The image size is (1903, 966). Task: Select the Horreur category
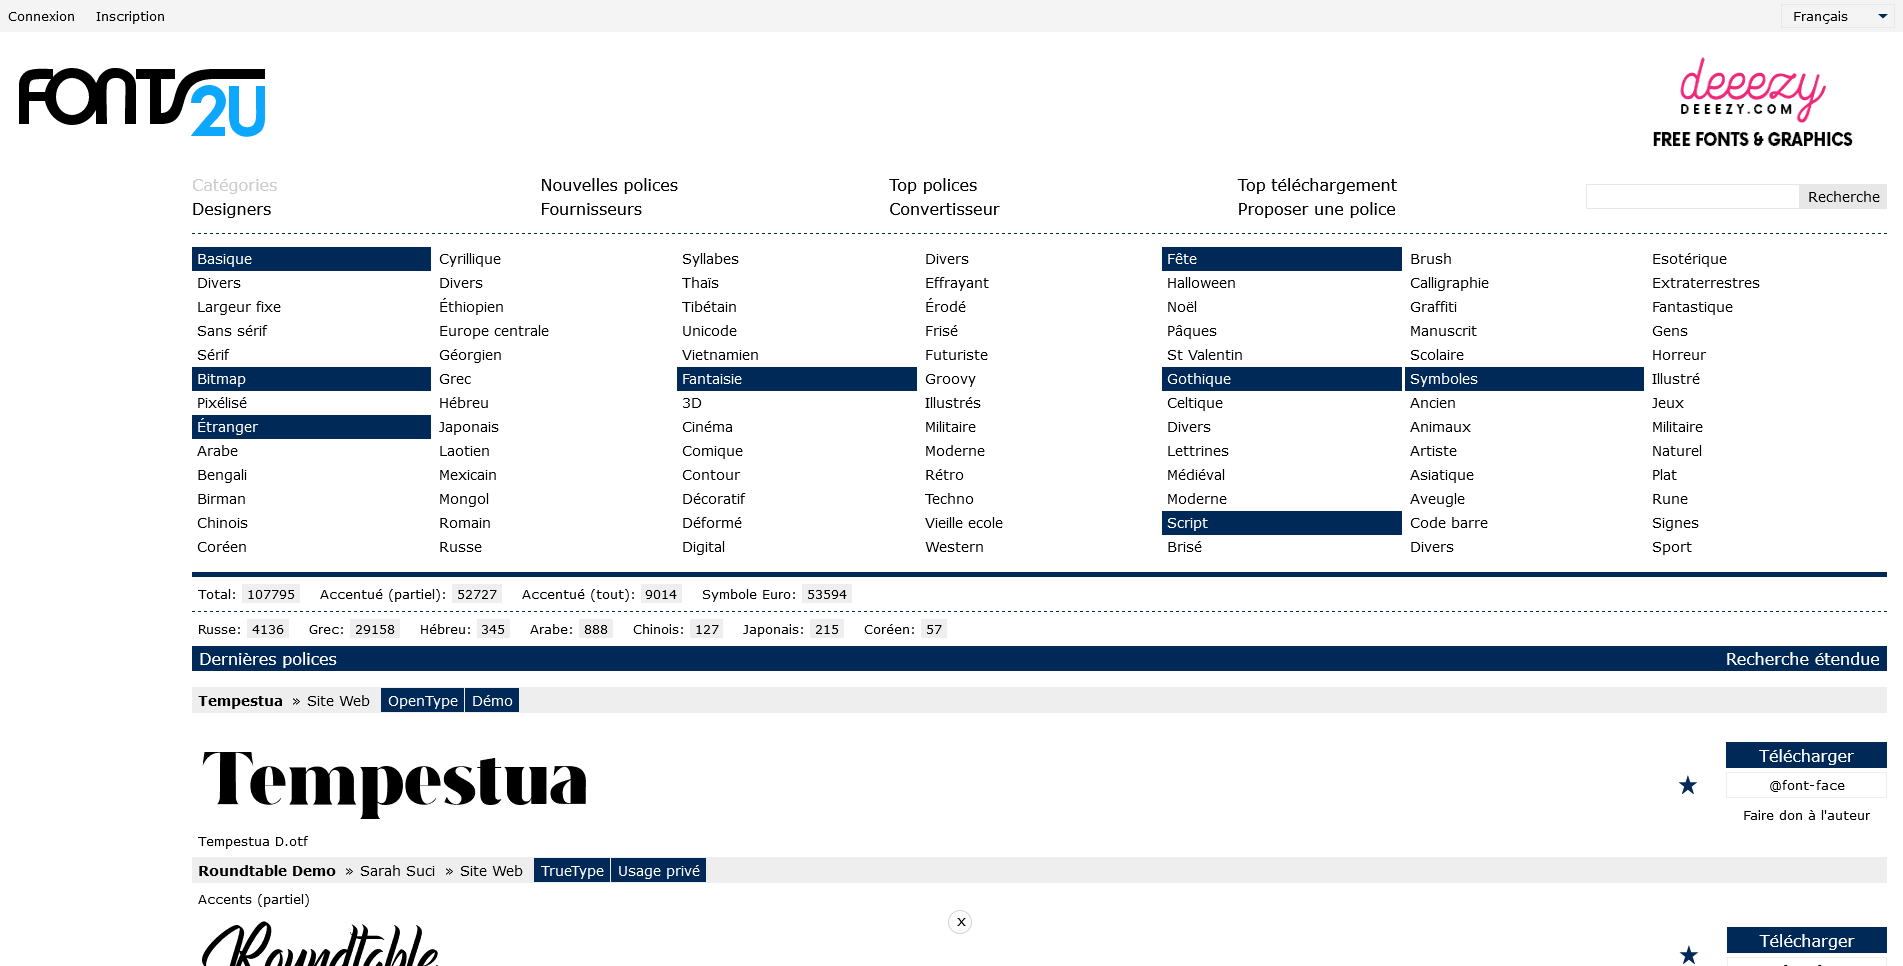pyautogui.click(x=1679, y=355)
